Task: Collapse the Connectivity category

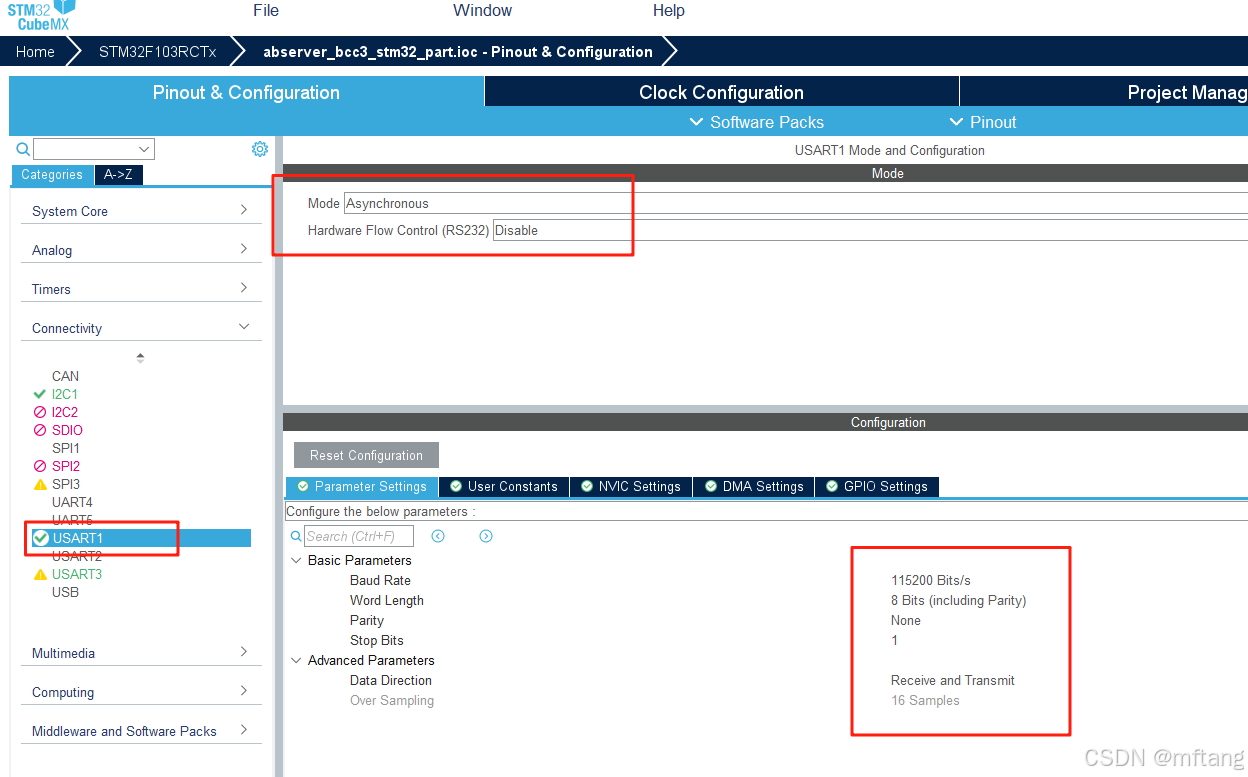Action: click(x=141, y=328)
